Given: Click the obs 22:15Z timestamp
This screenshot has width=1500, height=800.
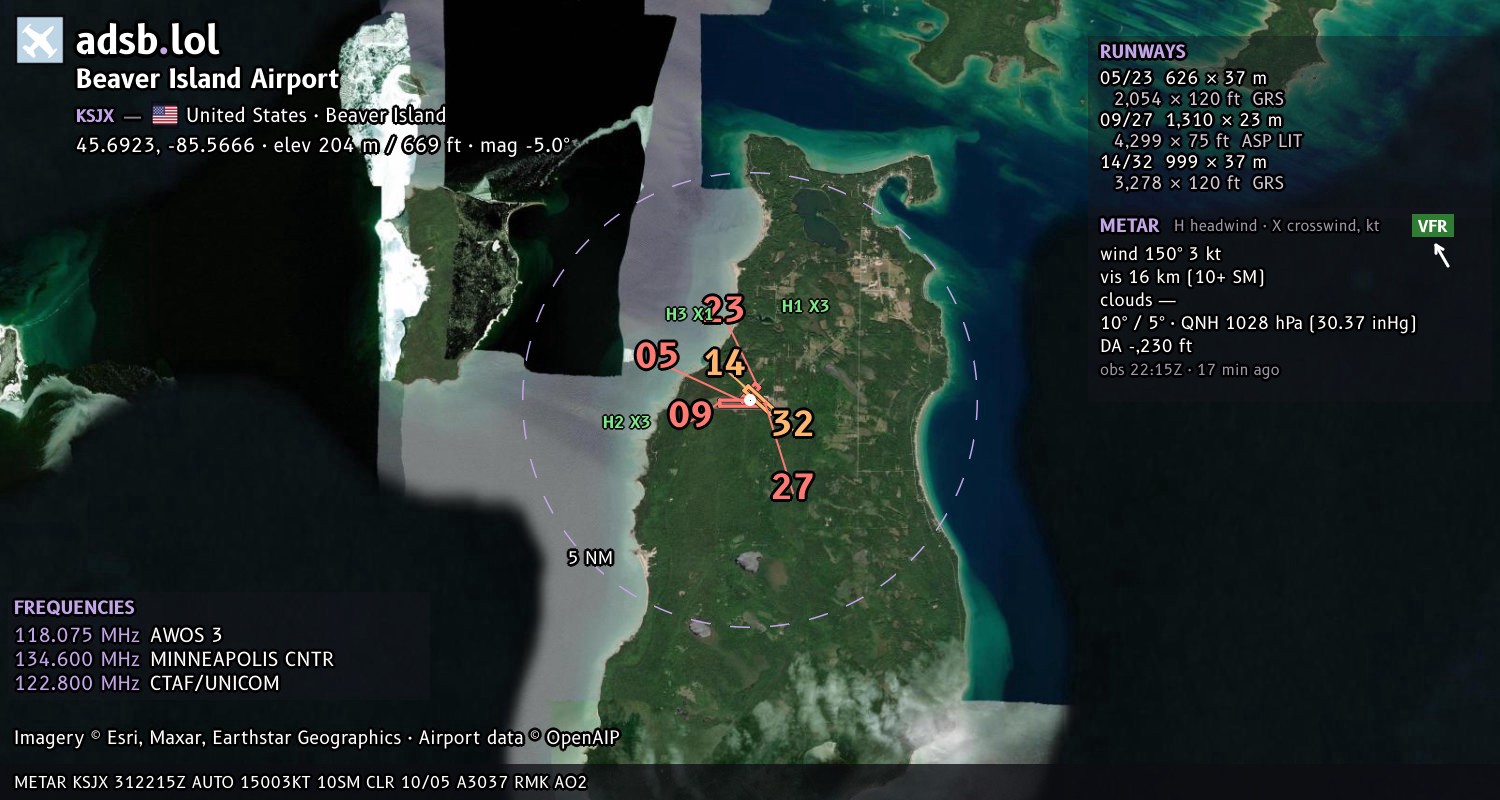Looking at the screenshot, I should tap(1189, 370).
